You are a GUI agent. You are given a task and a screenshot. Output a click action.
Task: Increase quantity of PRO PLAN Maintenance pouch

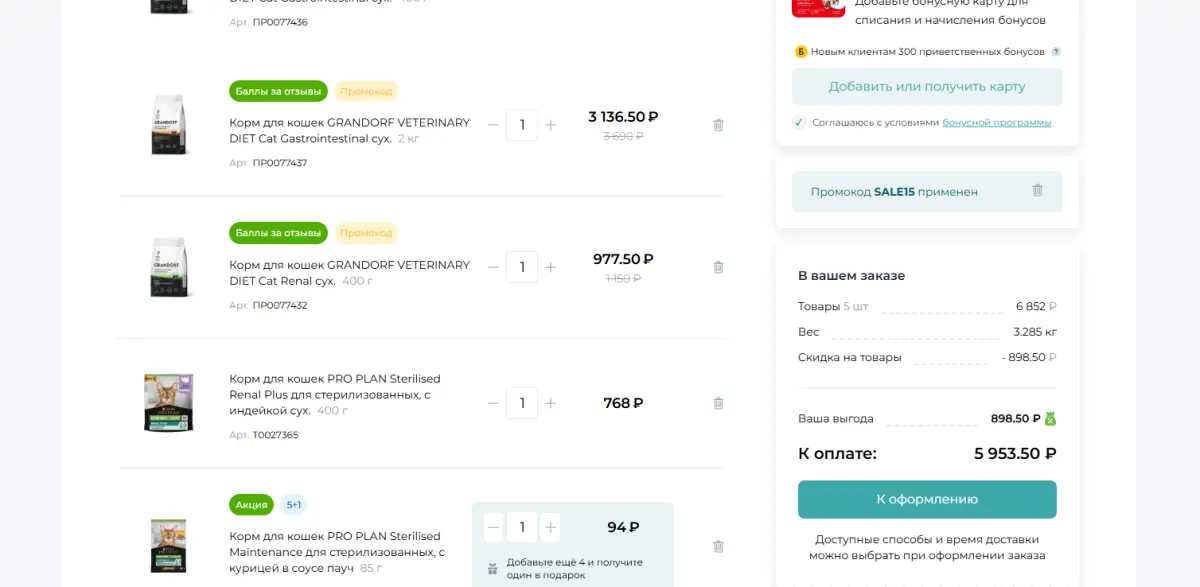pos(551,527)
